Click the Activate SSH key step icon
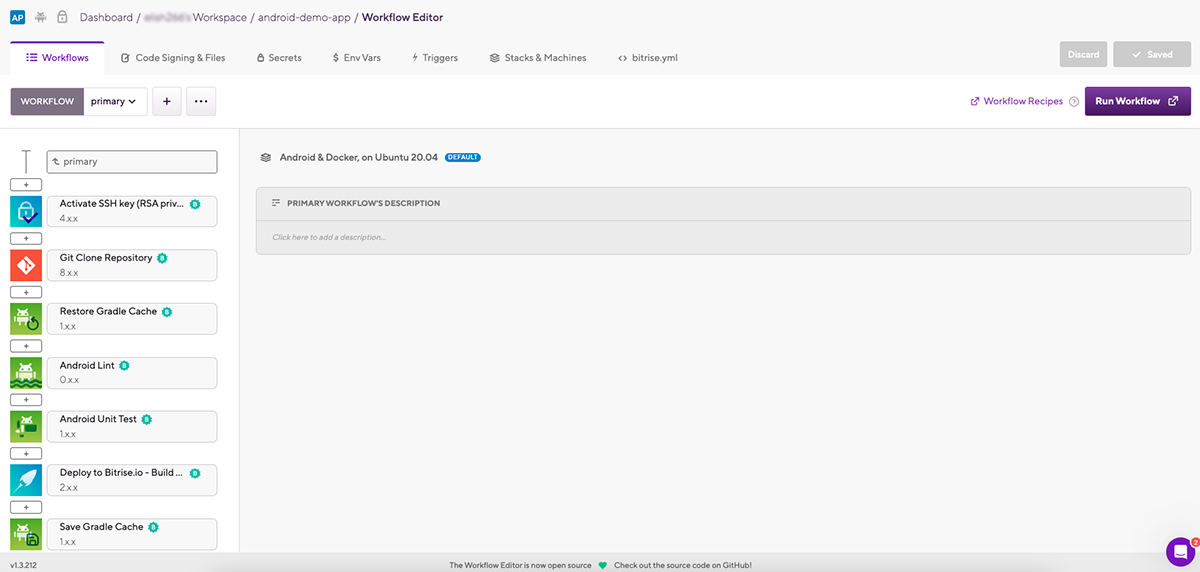This screenshot has width=1200, height=572. (x=26, y=211)
